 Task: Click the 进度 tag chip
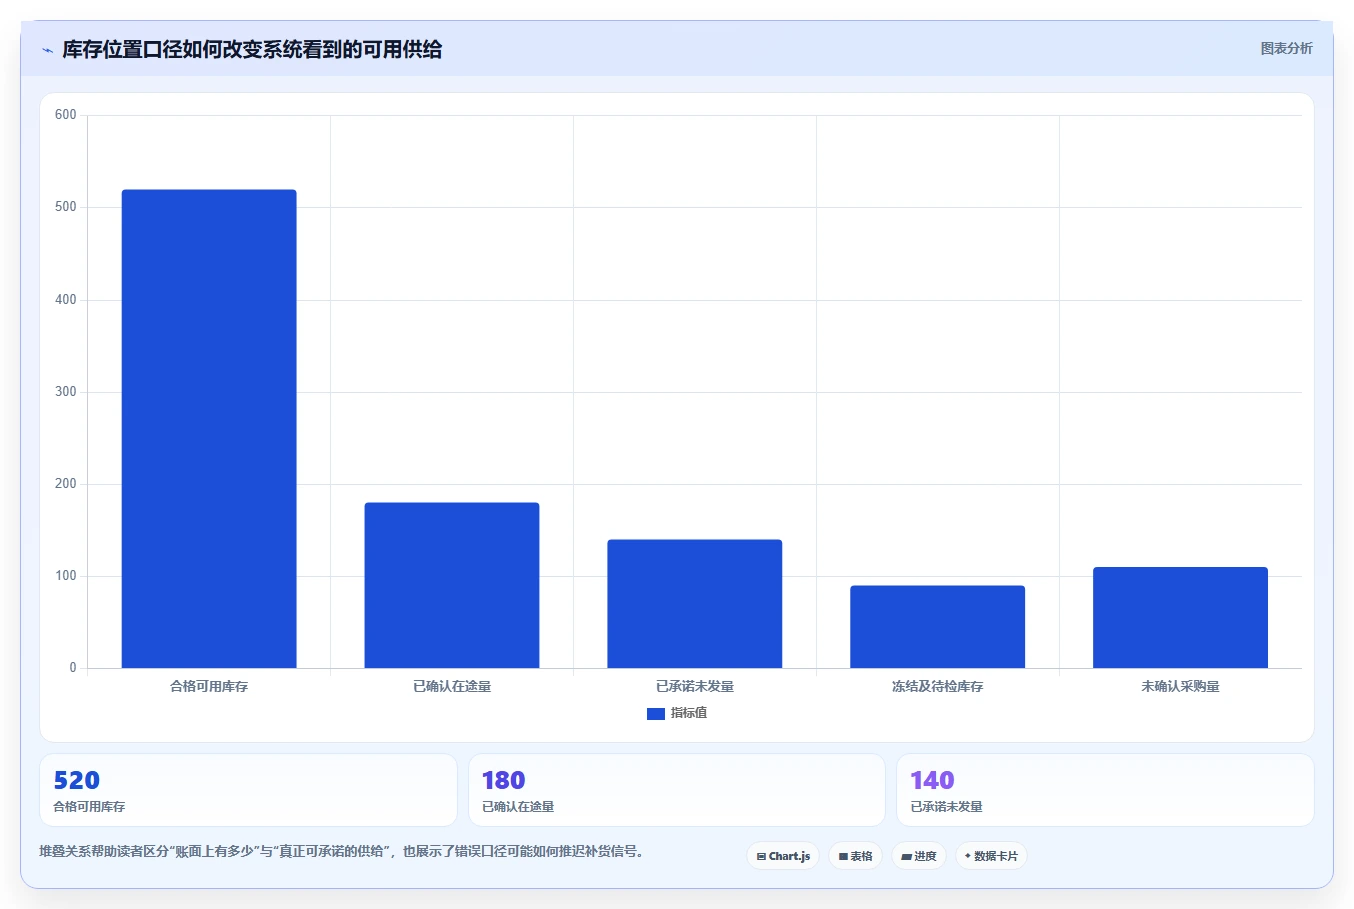click(919, 856)
